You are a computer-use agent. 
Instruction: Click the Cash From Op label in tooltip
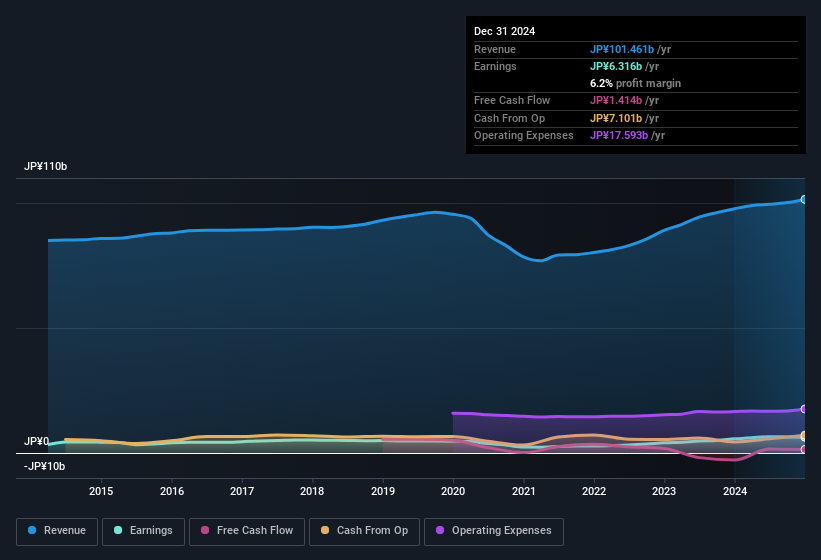click(x=509, y=118)
